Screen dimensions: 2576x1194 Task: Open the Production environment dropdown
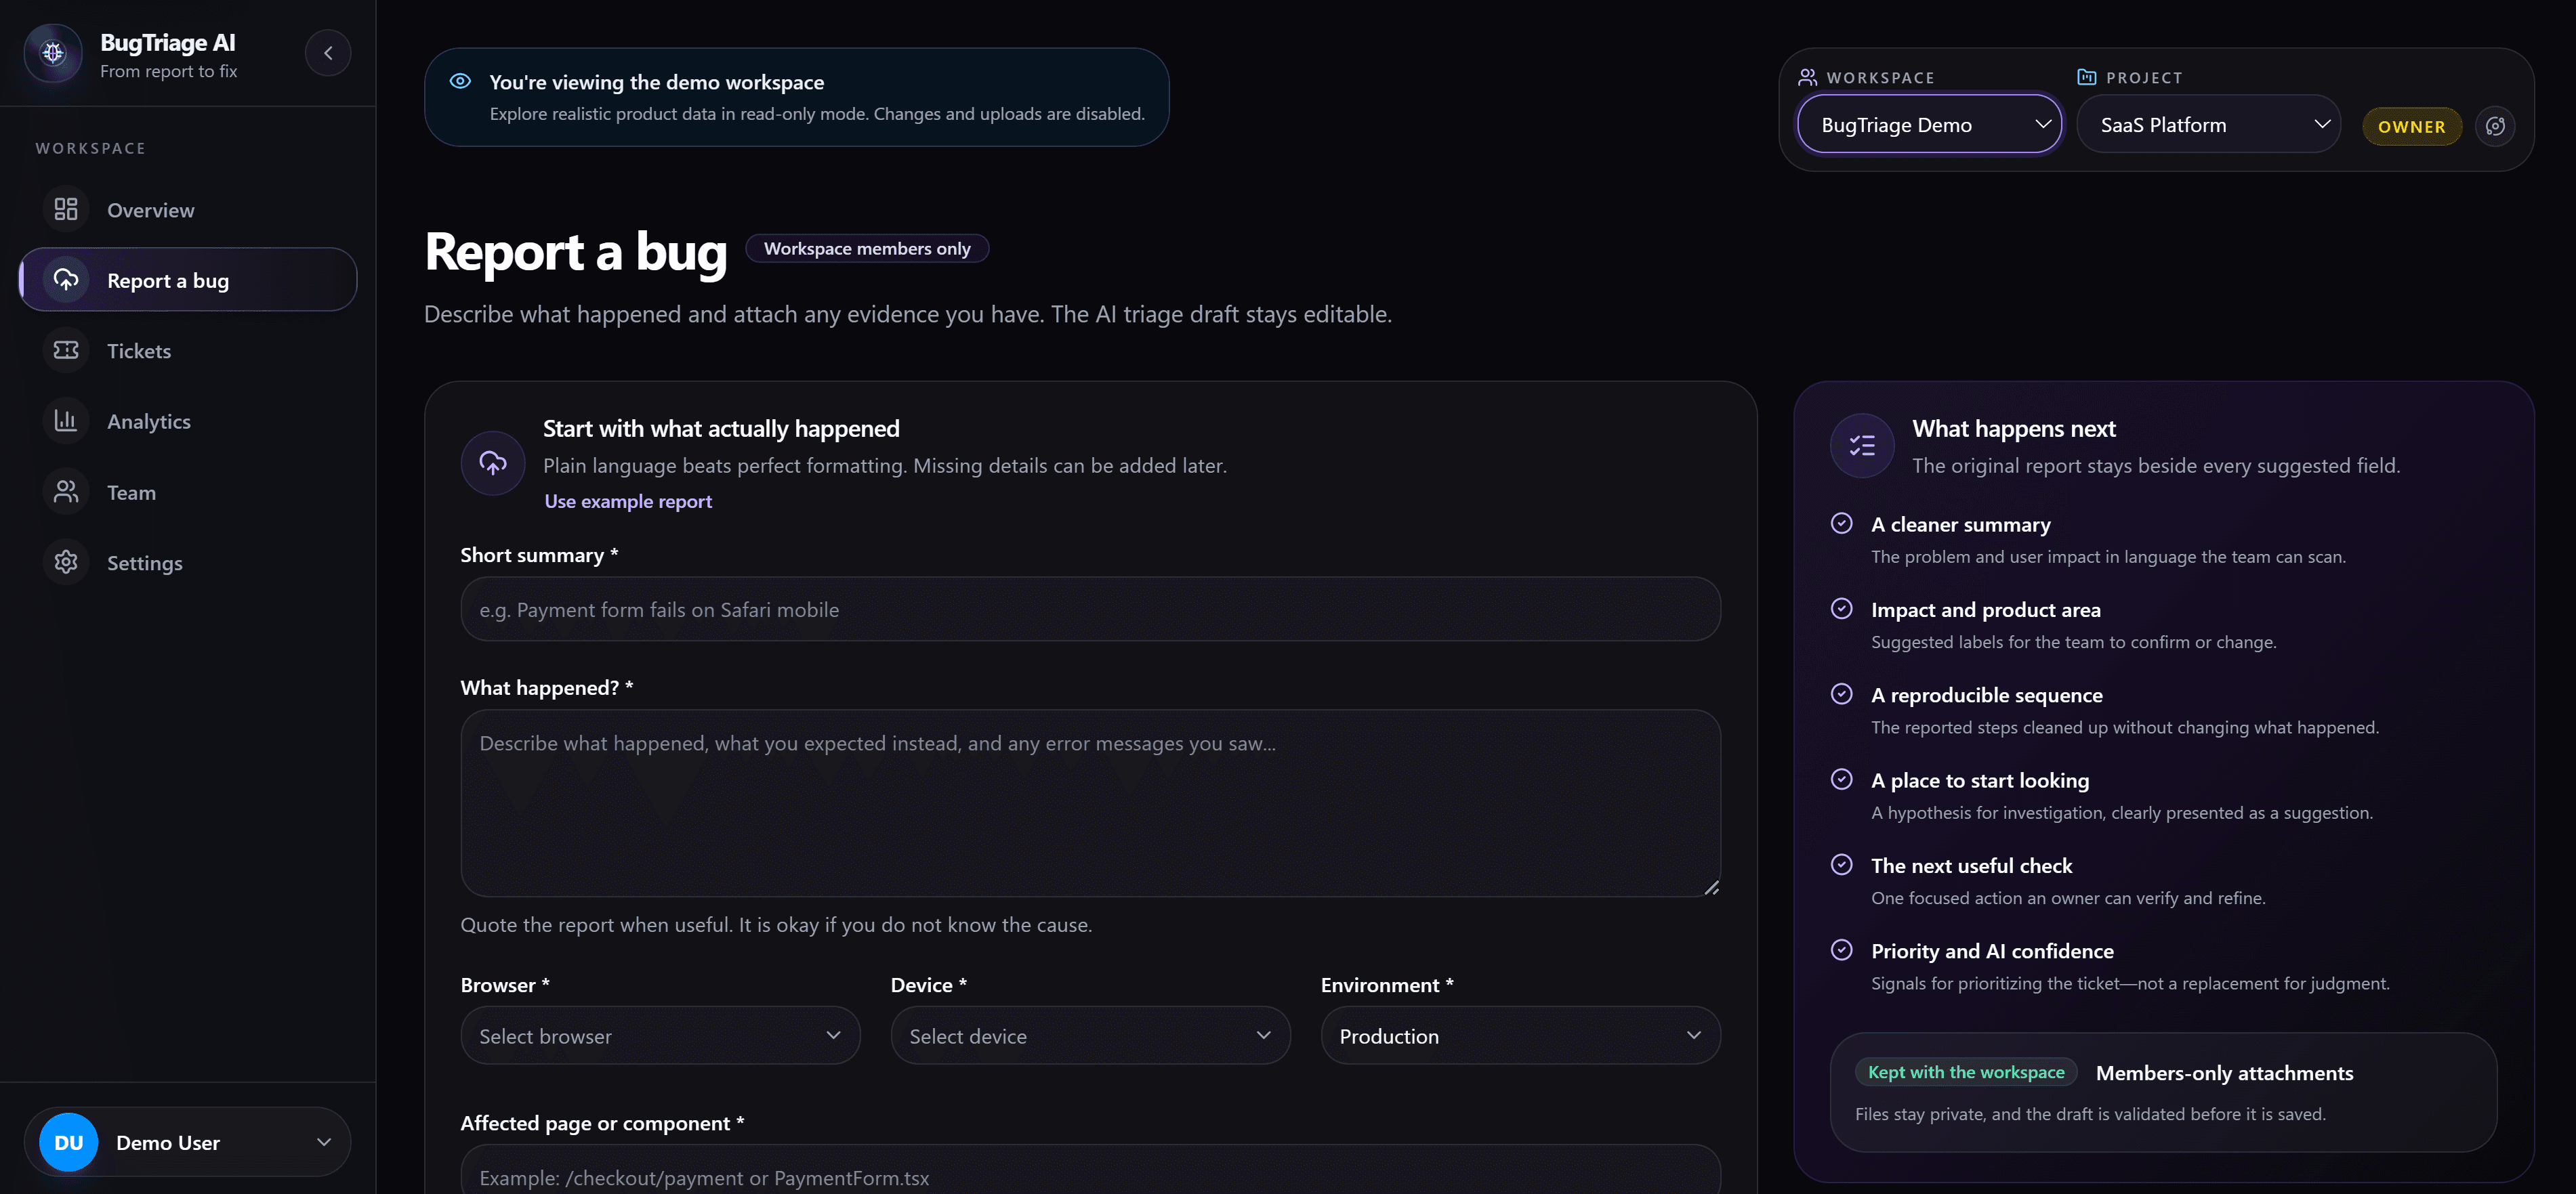coord(1520,1036)
